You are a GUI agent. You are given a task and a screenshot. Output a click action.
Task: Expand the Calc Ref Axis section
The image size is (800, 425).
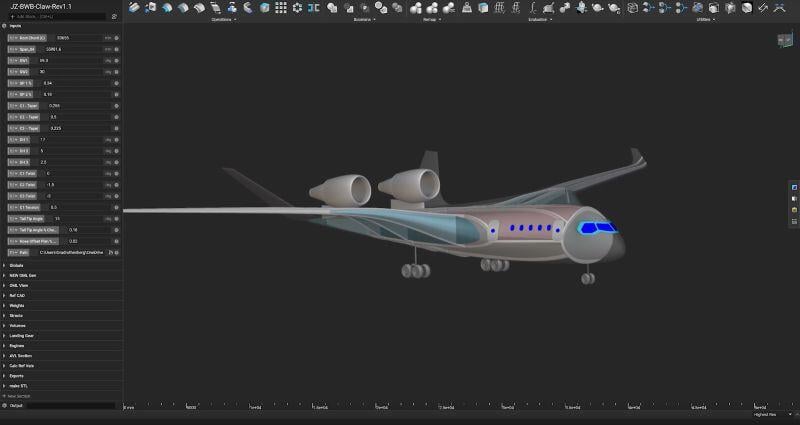click(x=5, y=366)
